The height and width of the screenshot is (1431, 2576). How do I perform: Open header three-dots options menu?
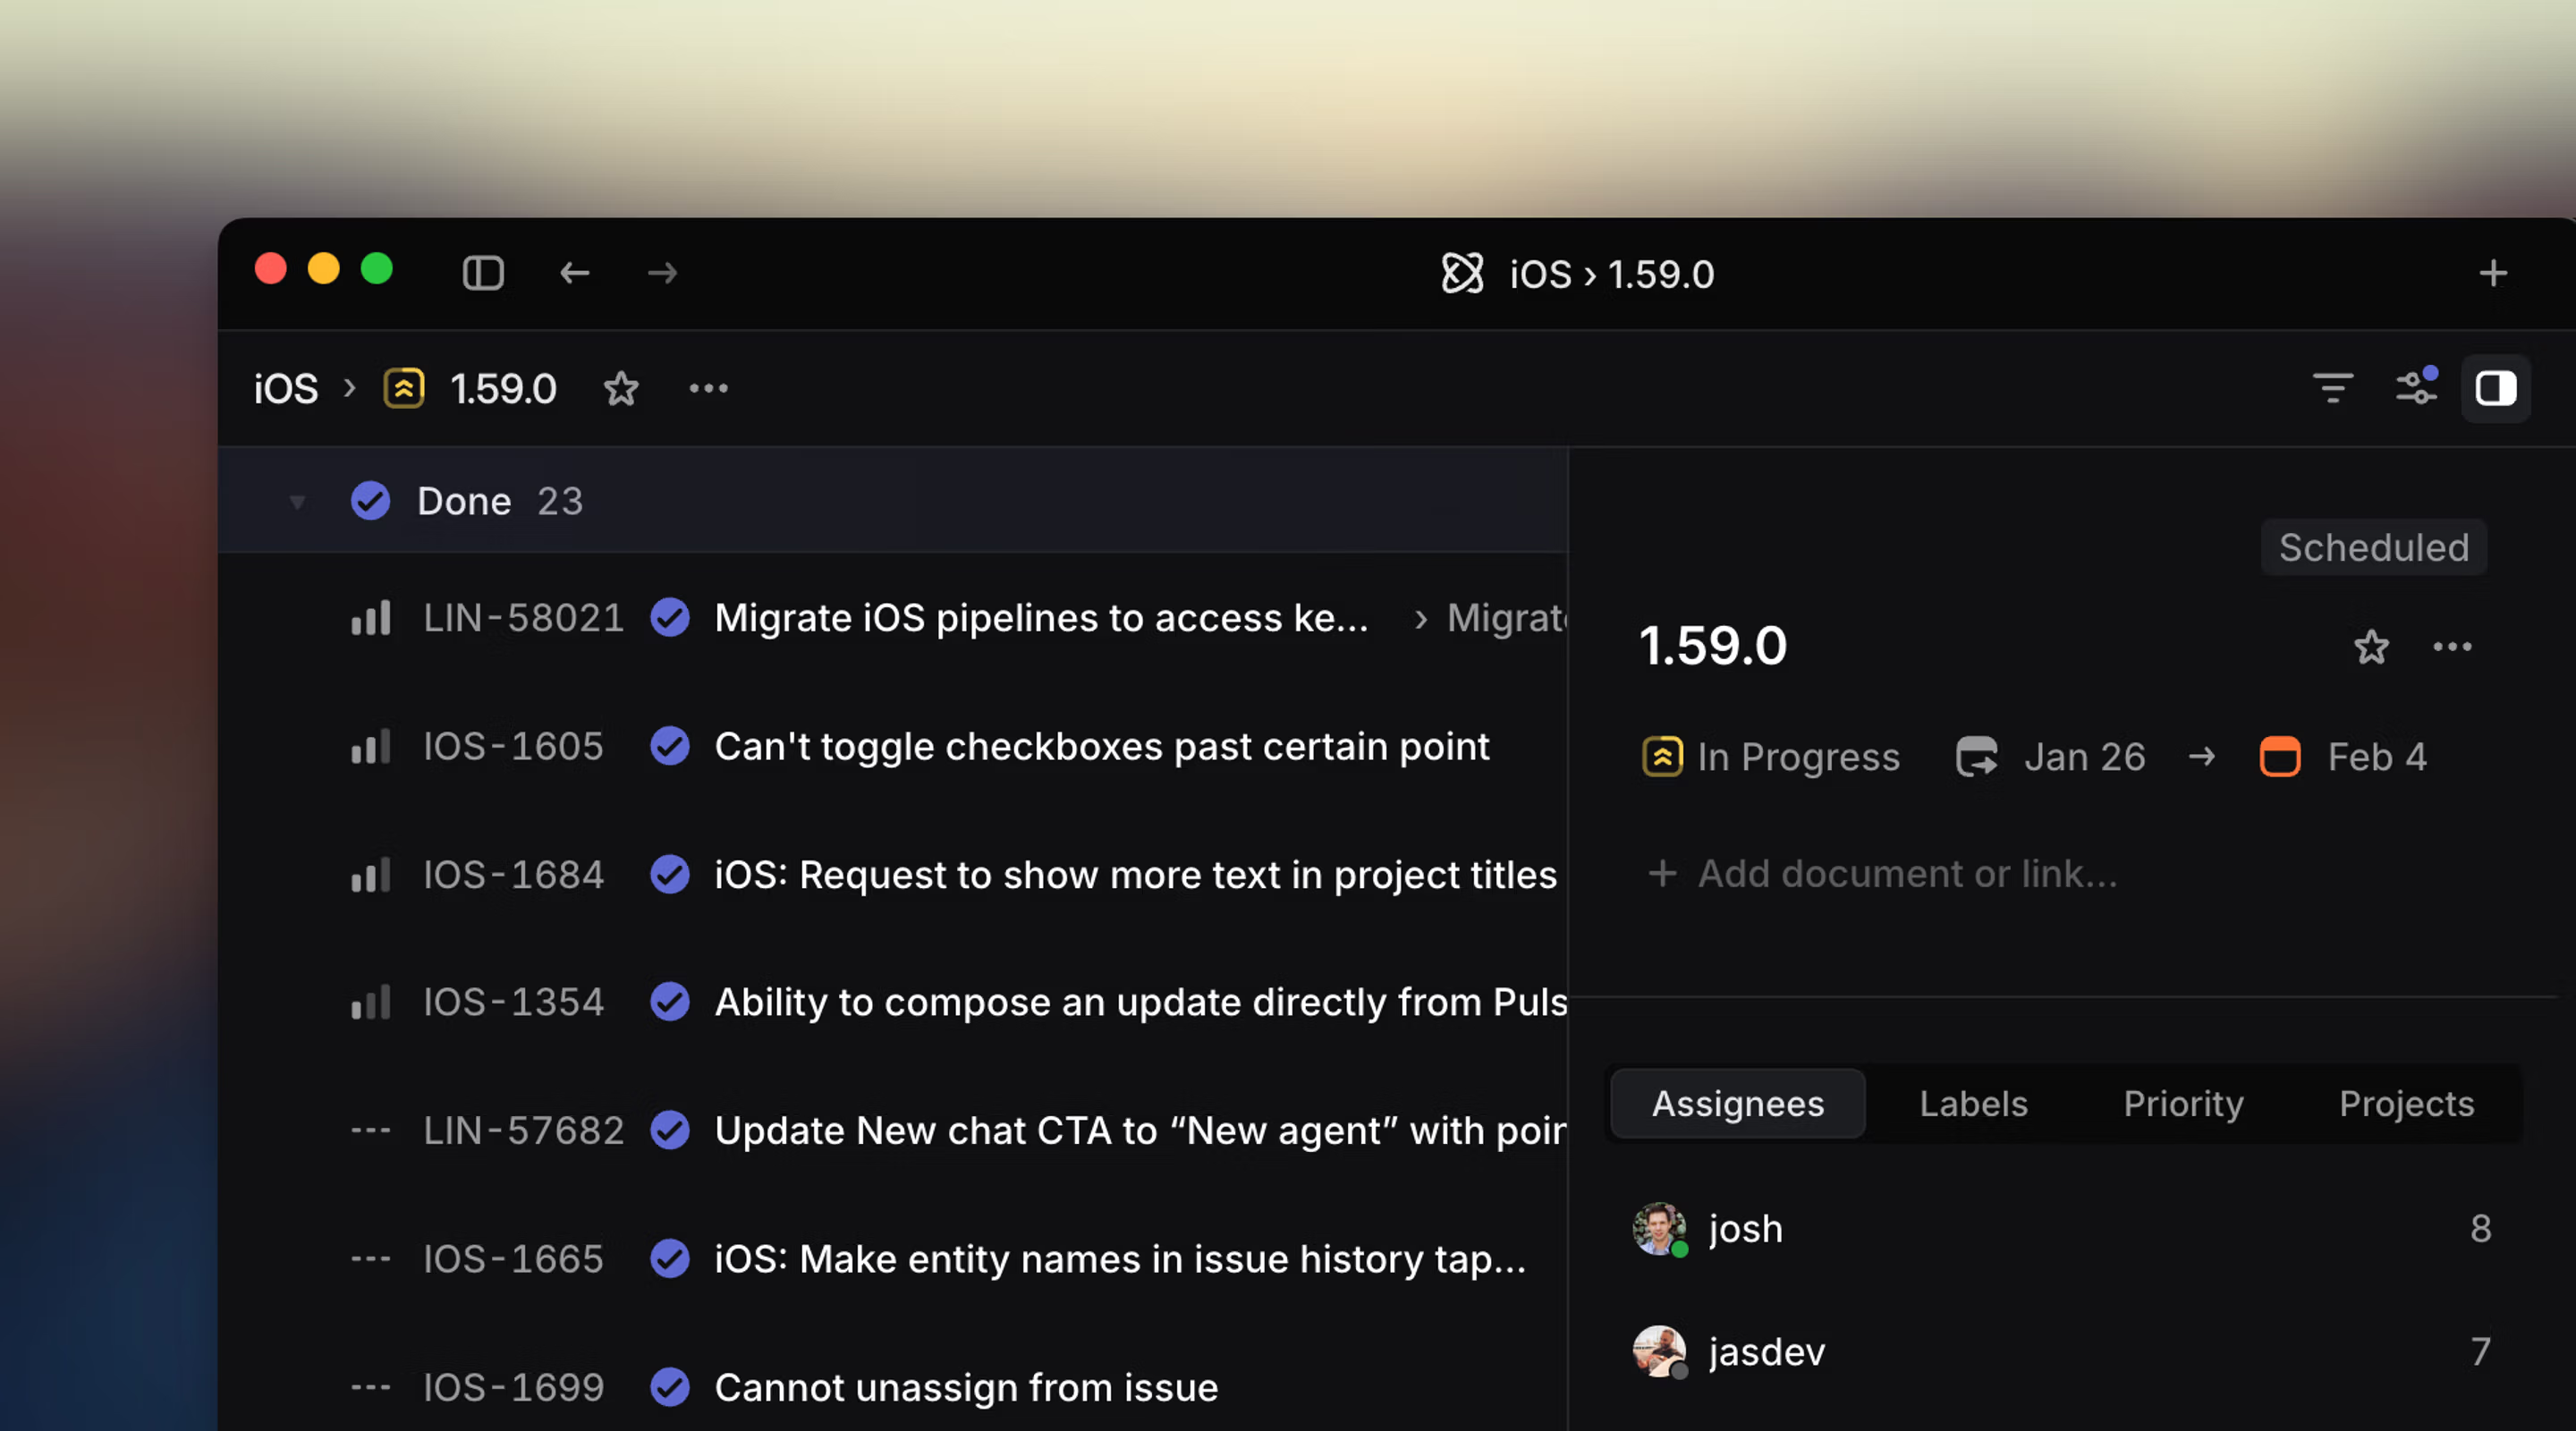tap(708, 388)
